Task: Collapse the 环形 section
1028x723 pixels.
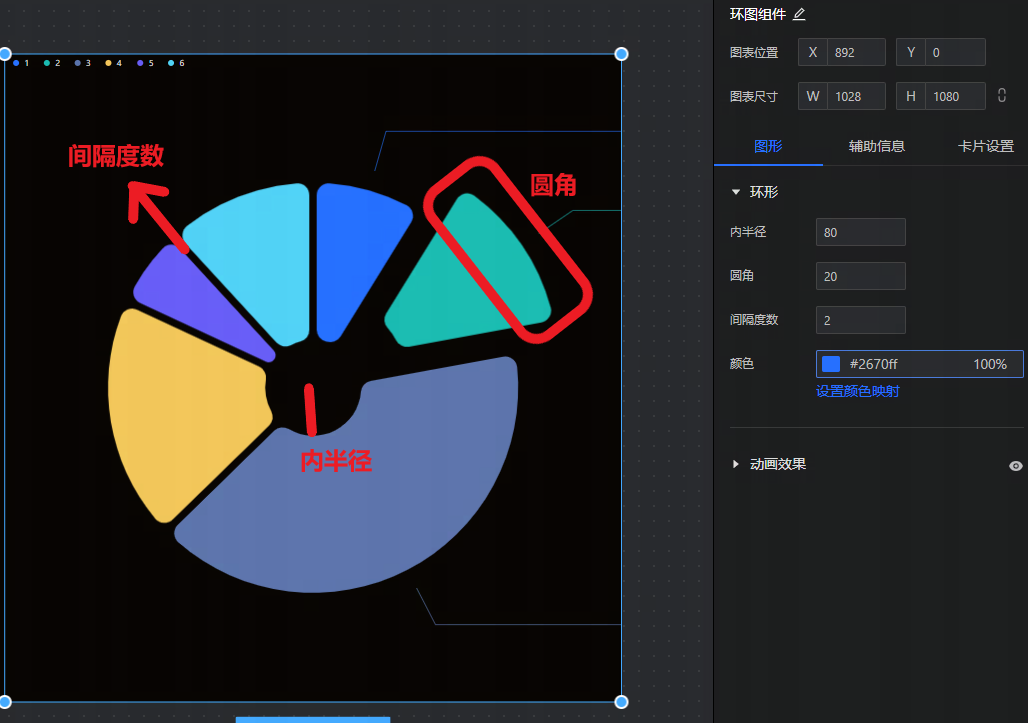Action: 737,192
